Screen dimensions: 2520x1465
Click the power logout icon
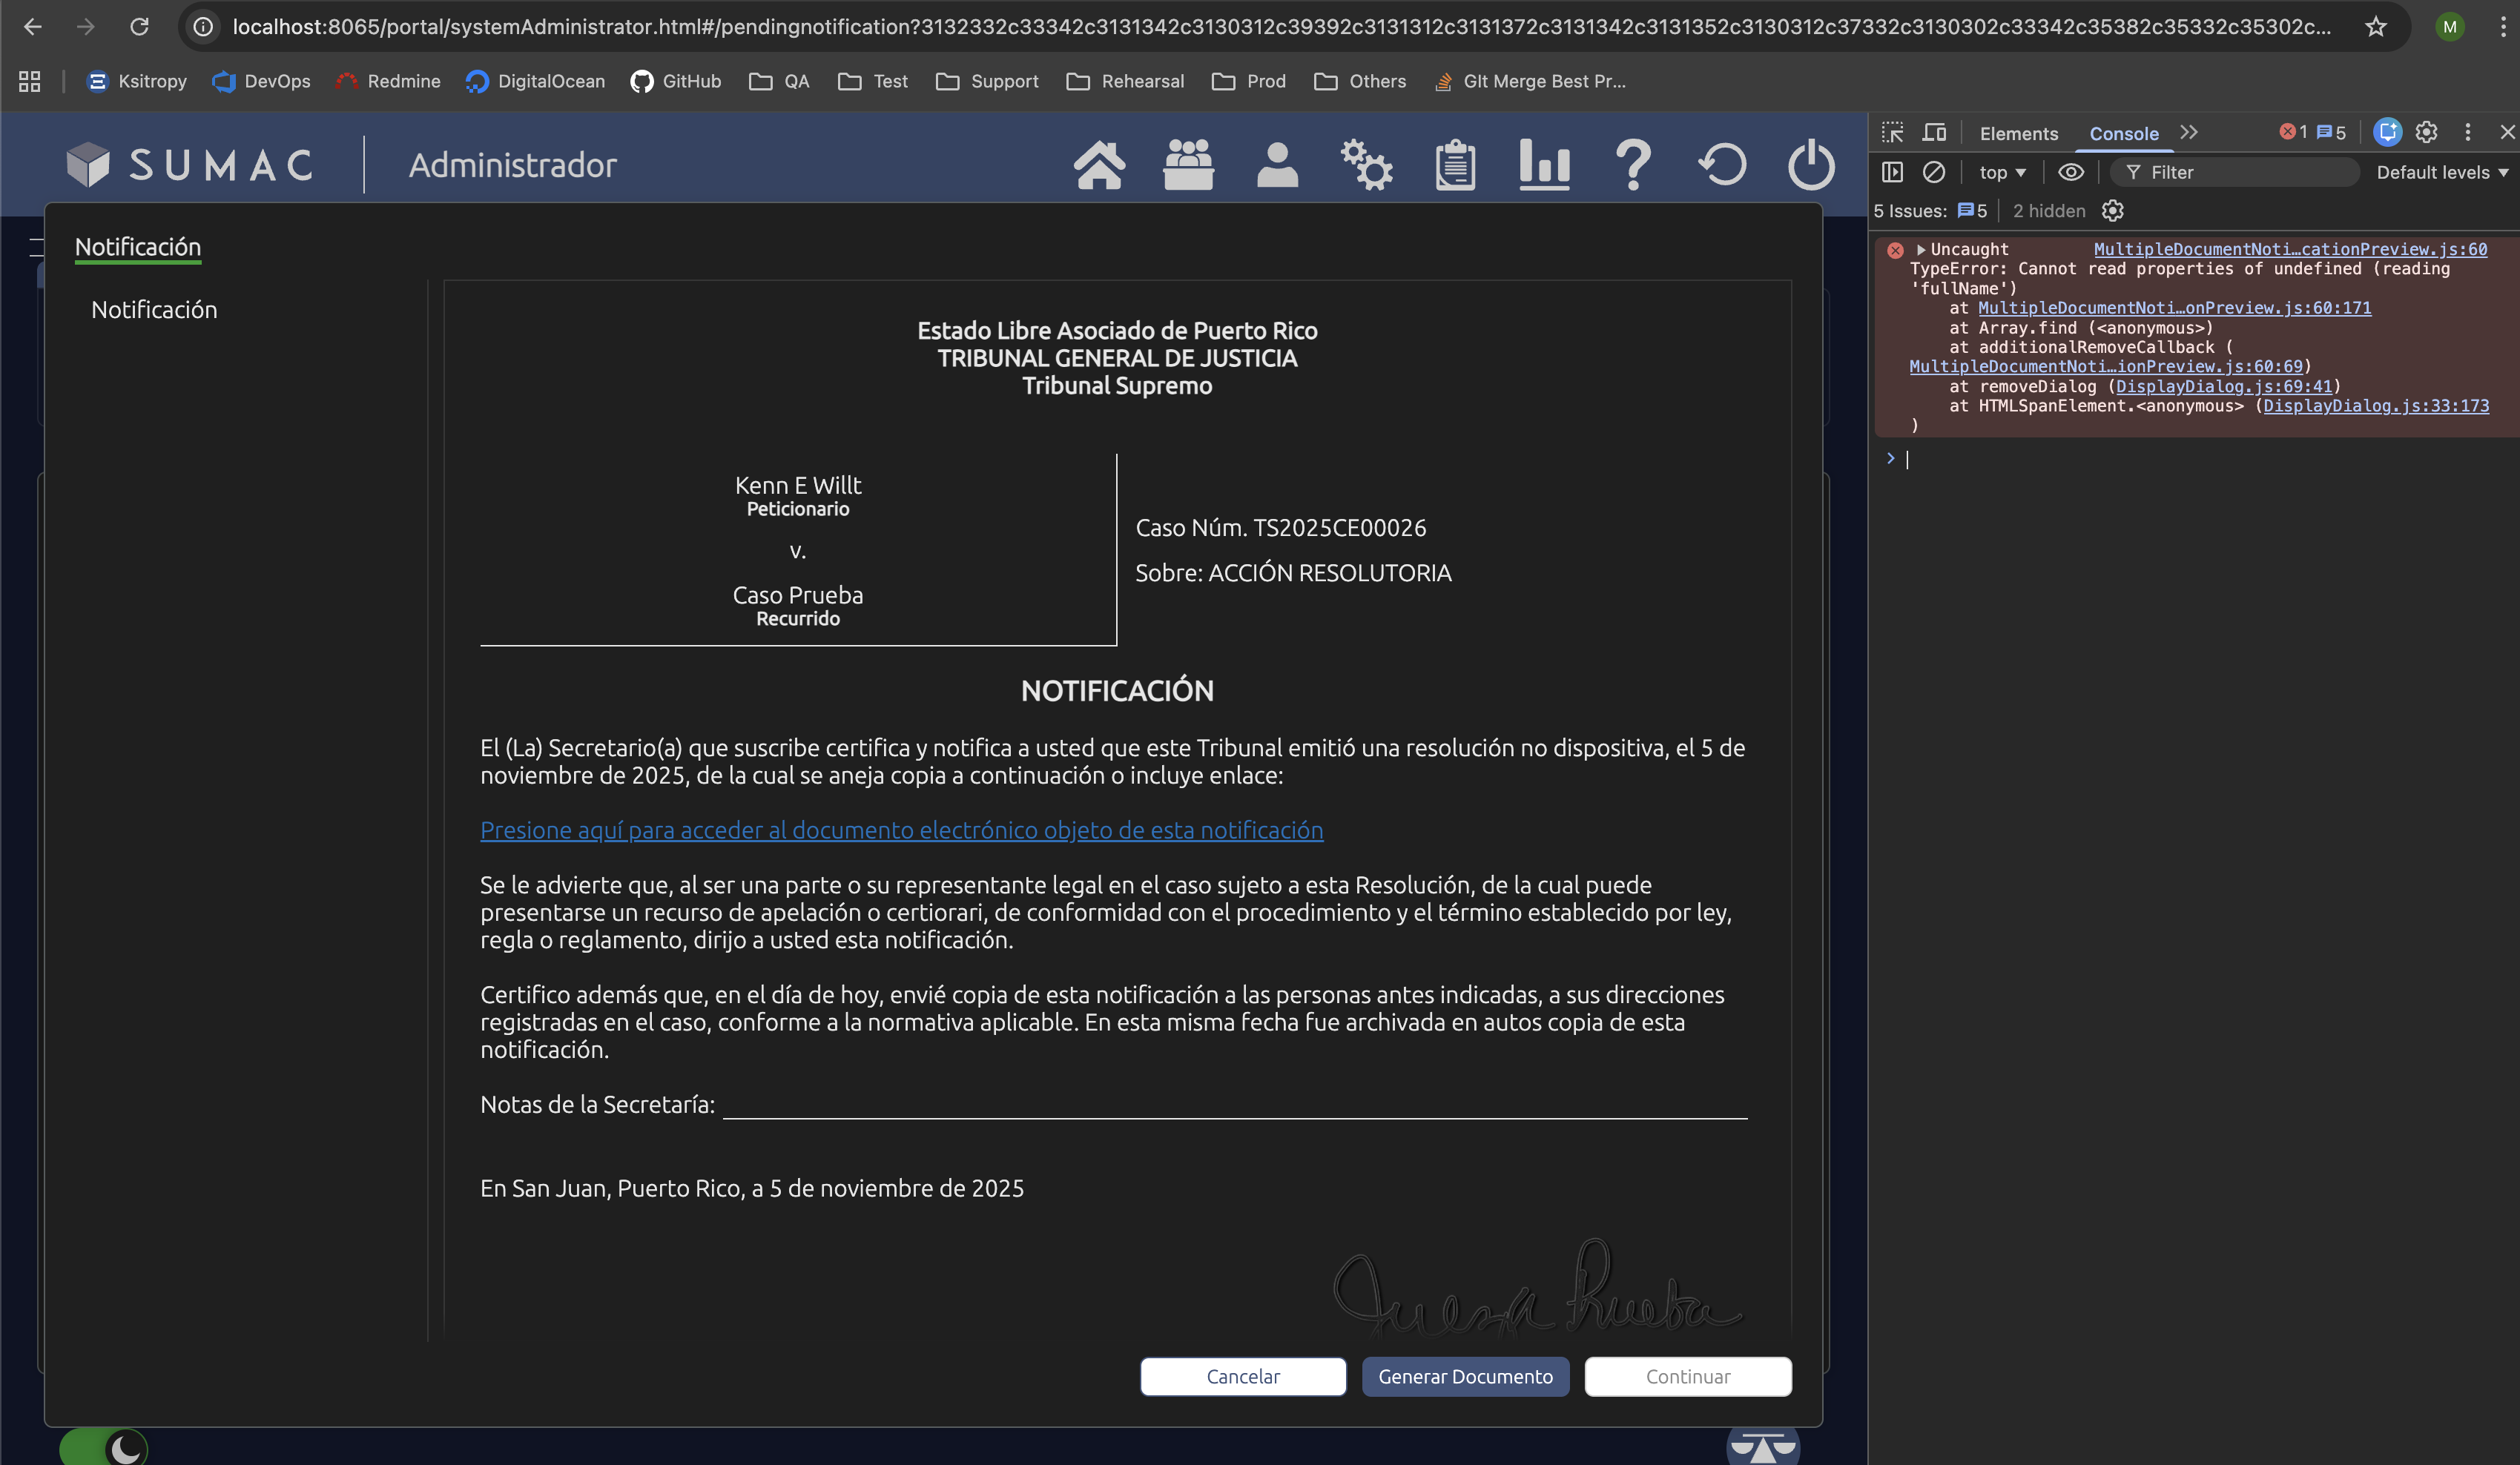pos(1811,165)
